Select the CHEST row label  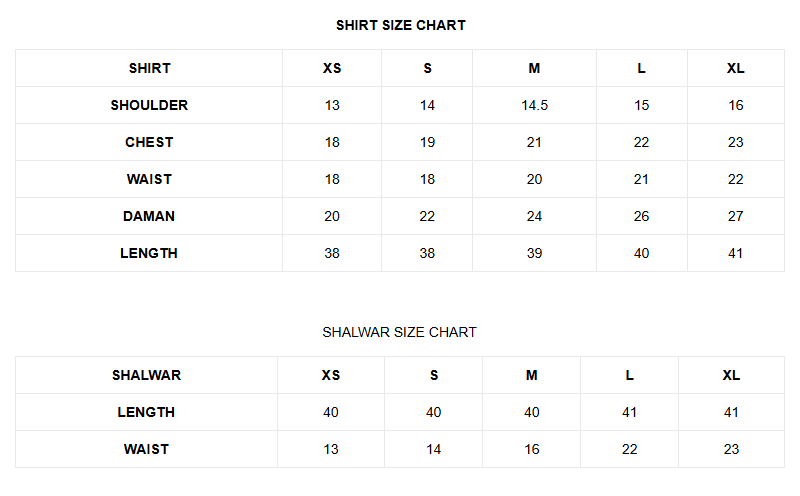(x=149, y=142)
